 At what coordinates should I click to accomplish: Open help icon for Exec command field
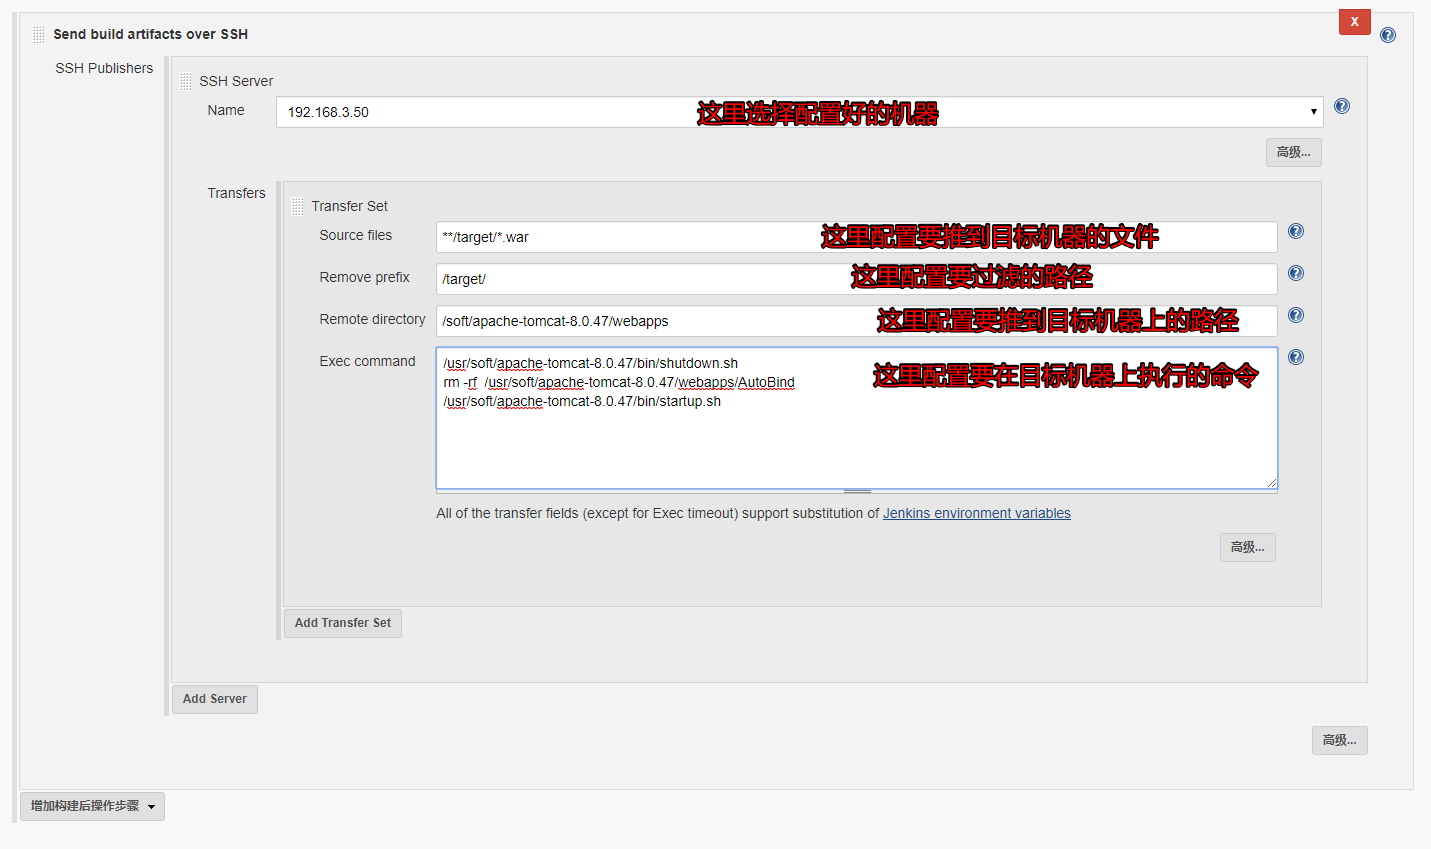pyautogui.click(x=1296, y=357)
